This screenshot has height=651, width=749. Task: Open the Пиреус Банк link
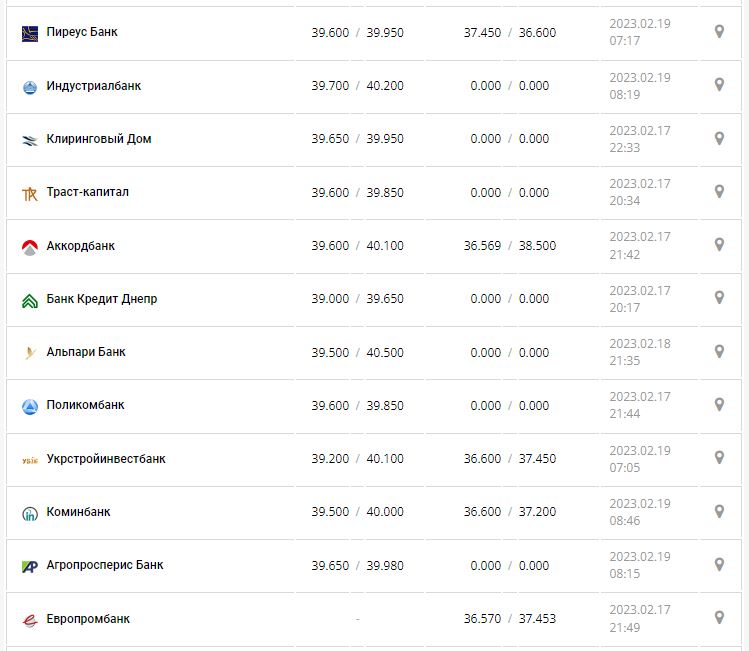(x=82, y=32)
